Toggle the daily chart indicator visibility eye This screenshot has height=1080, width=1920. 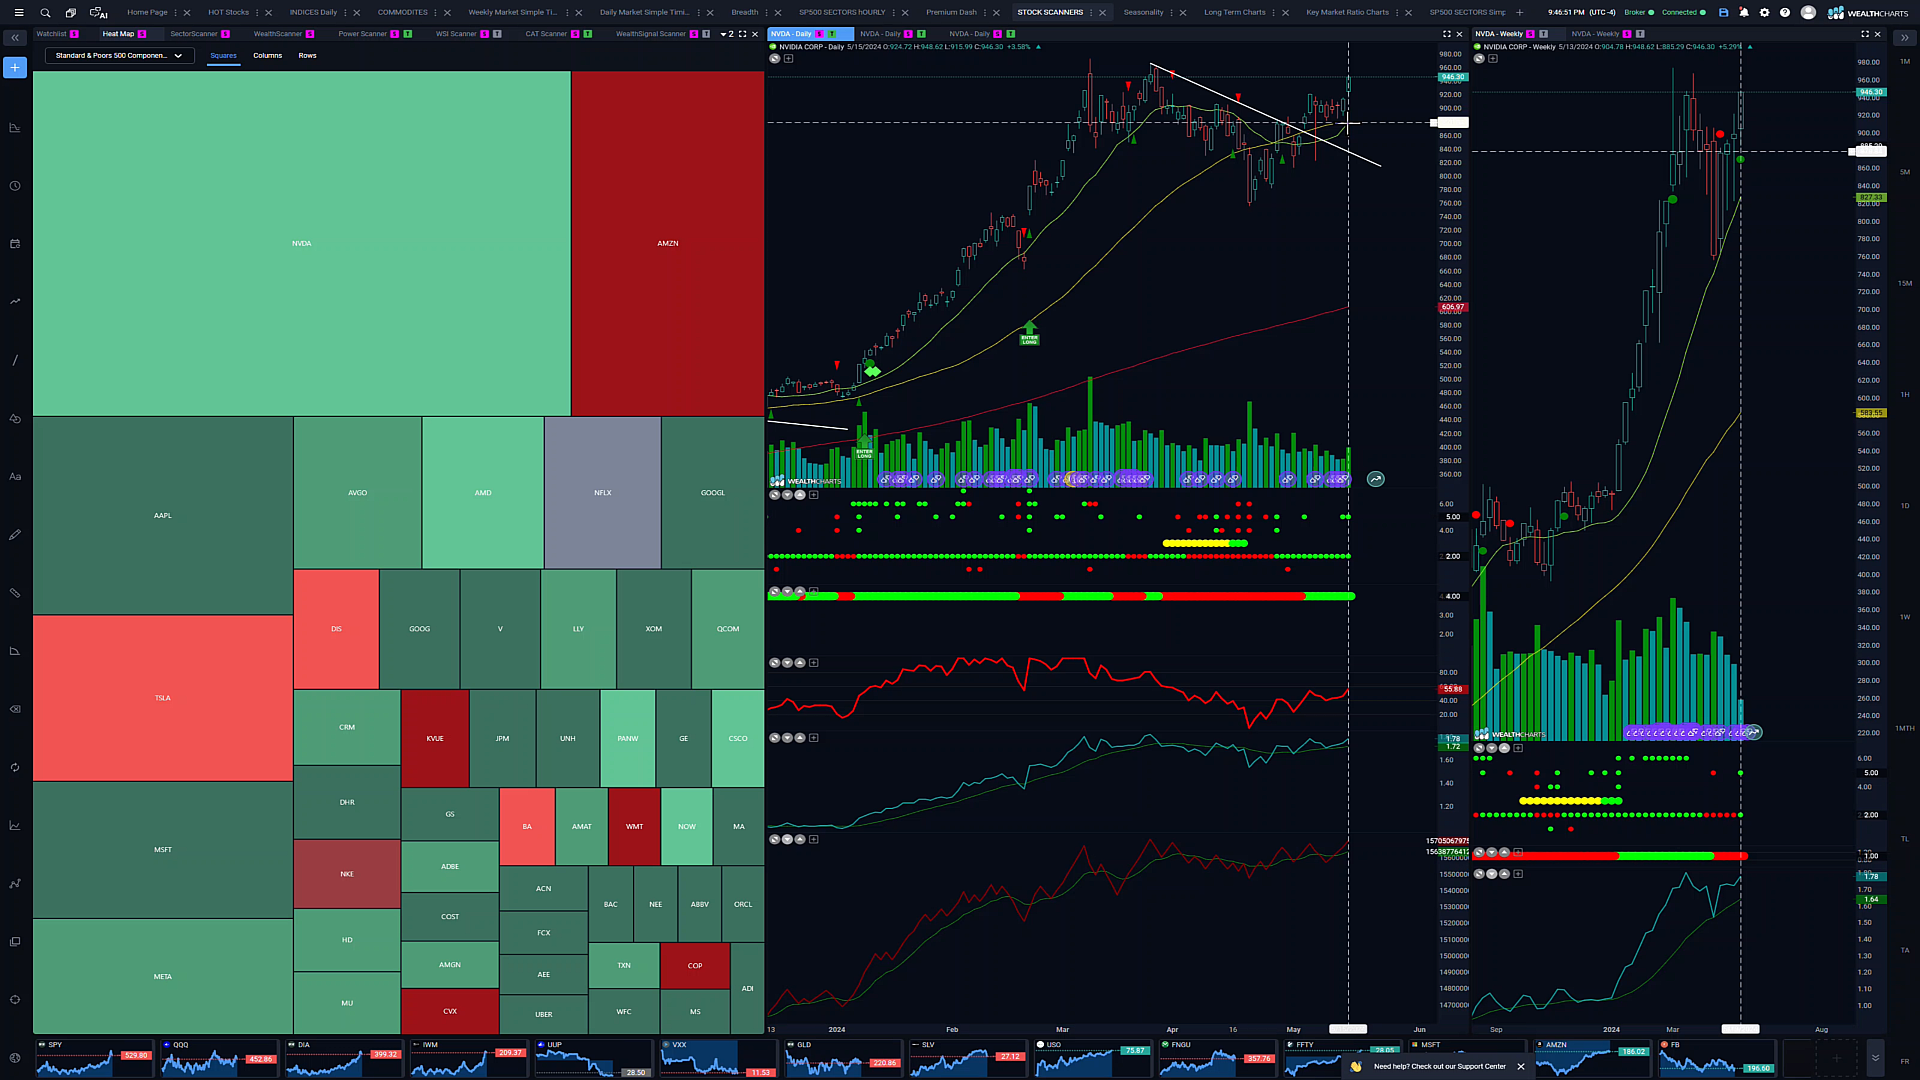click(x=775, y=58)
